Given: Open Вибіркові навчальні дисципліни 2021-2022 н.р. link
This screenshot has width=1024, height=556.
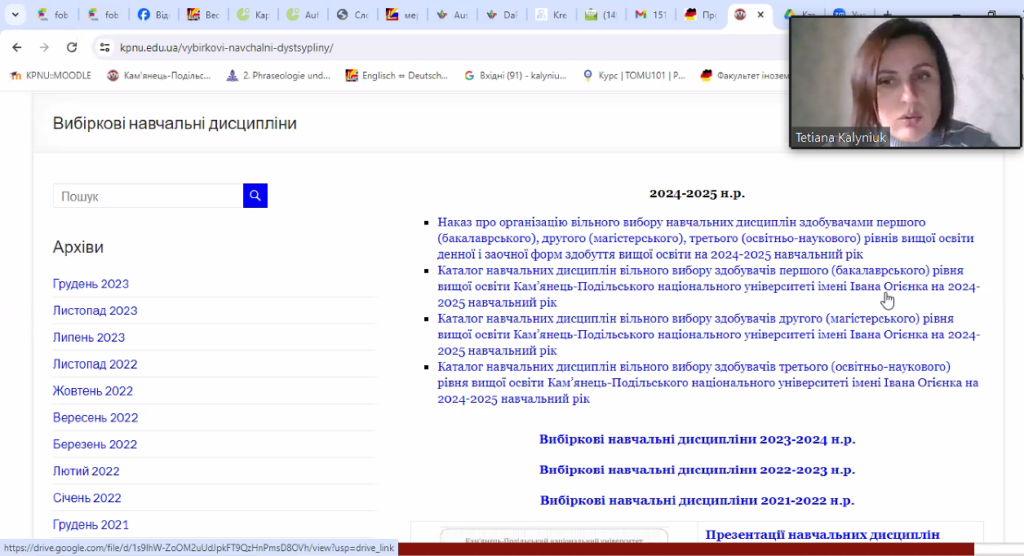Looking at the screenshot, I should [697, 500].
